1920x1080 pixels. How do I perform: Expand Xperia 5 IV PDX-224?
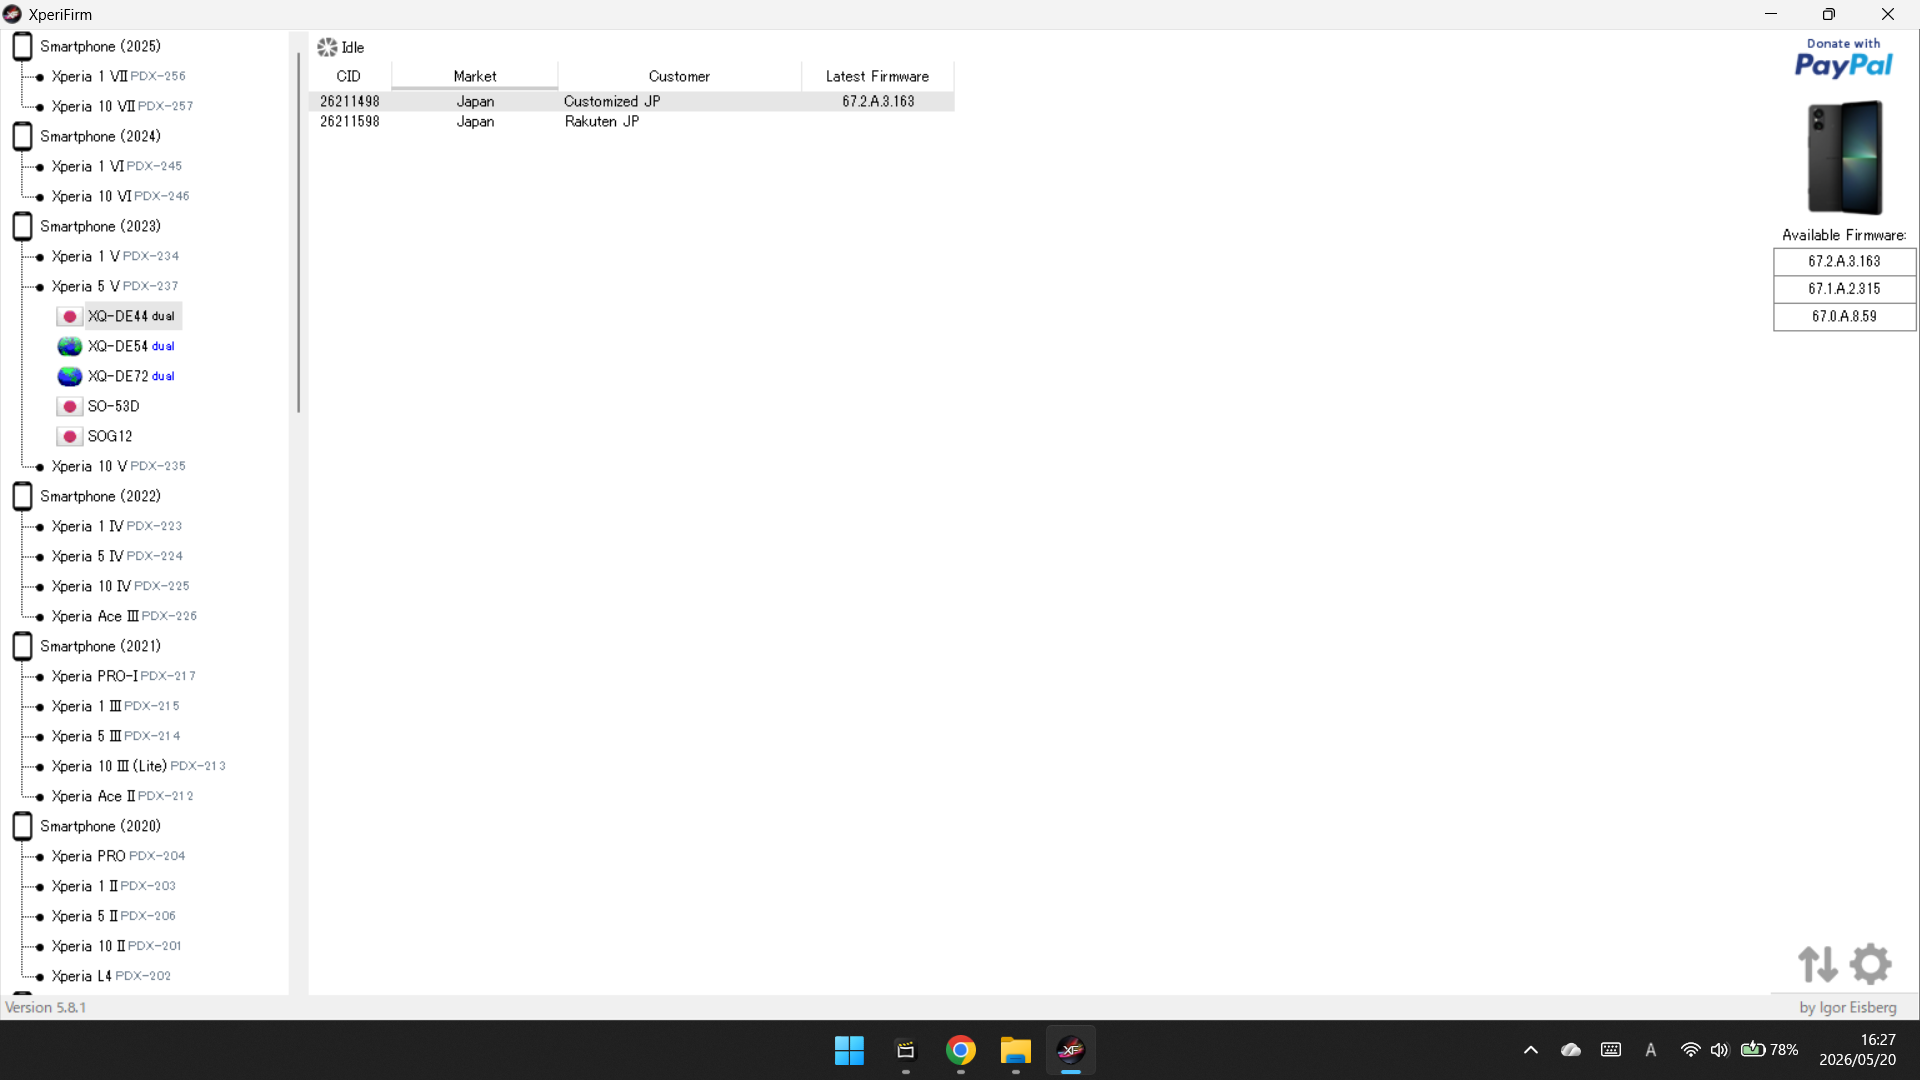tap(117, 556)
